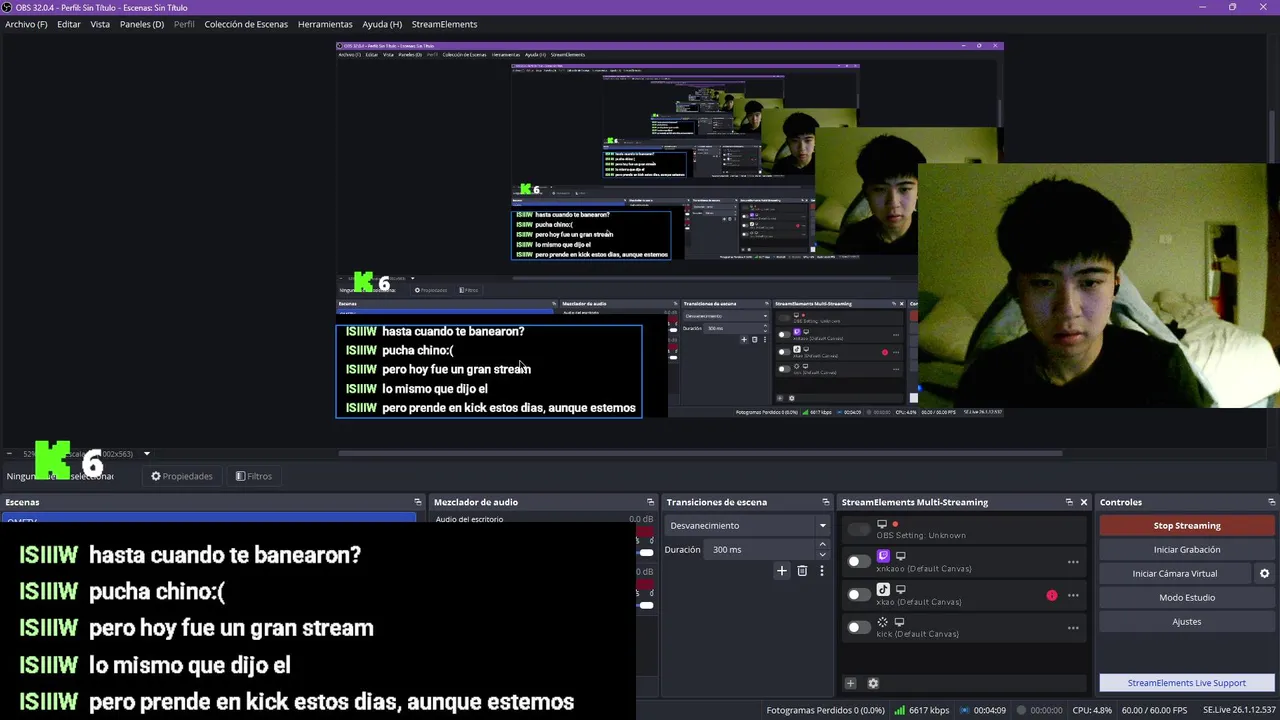The image size is (1280, 720).
Task: Click the red warning icon on xkao row
Action: (x=1051, y=595)
